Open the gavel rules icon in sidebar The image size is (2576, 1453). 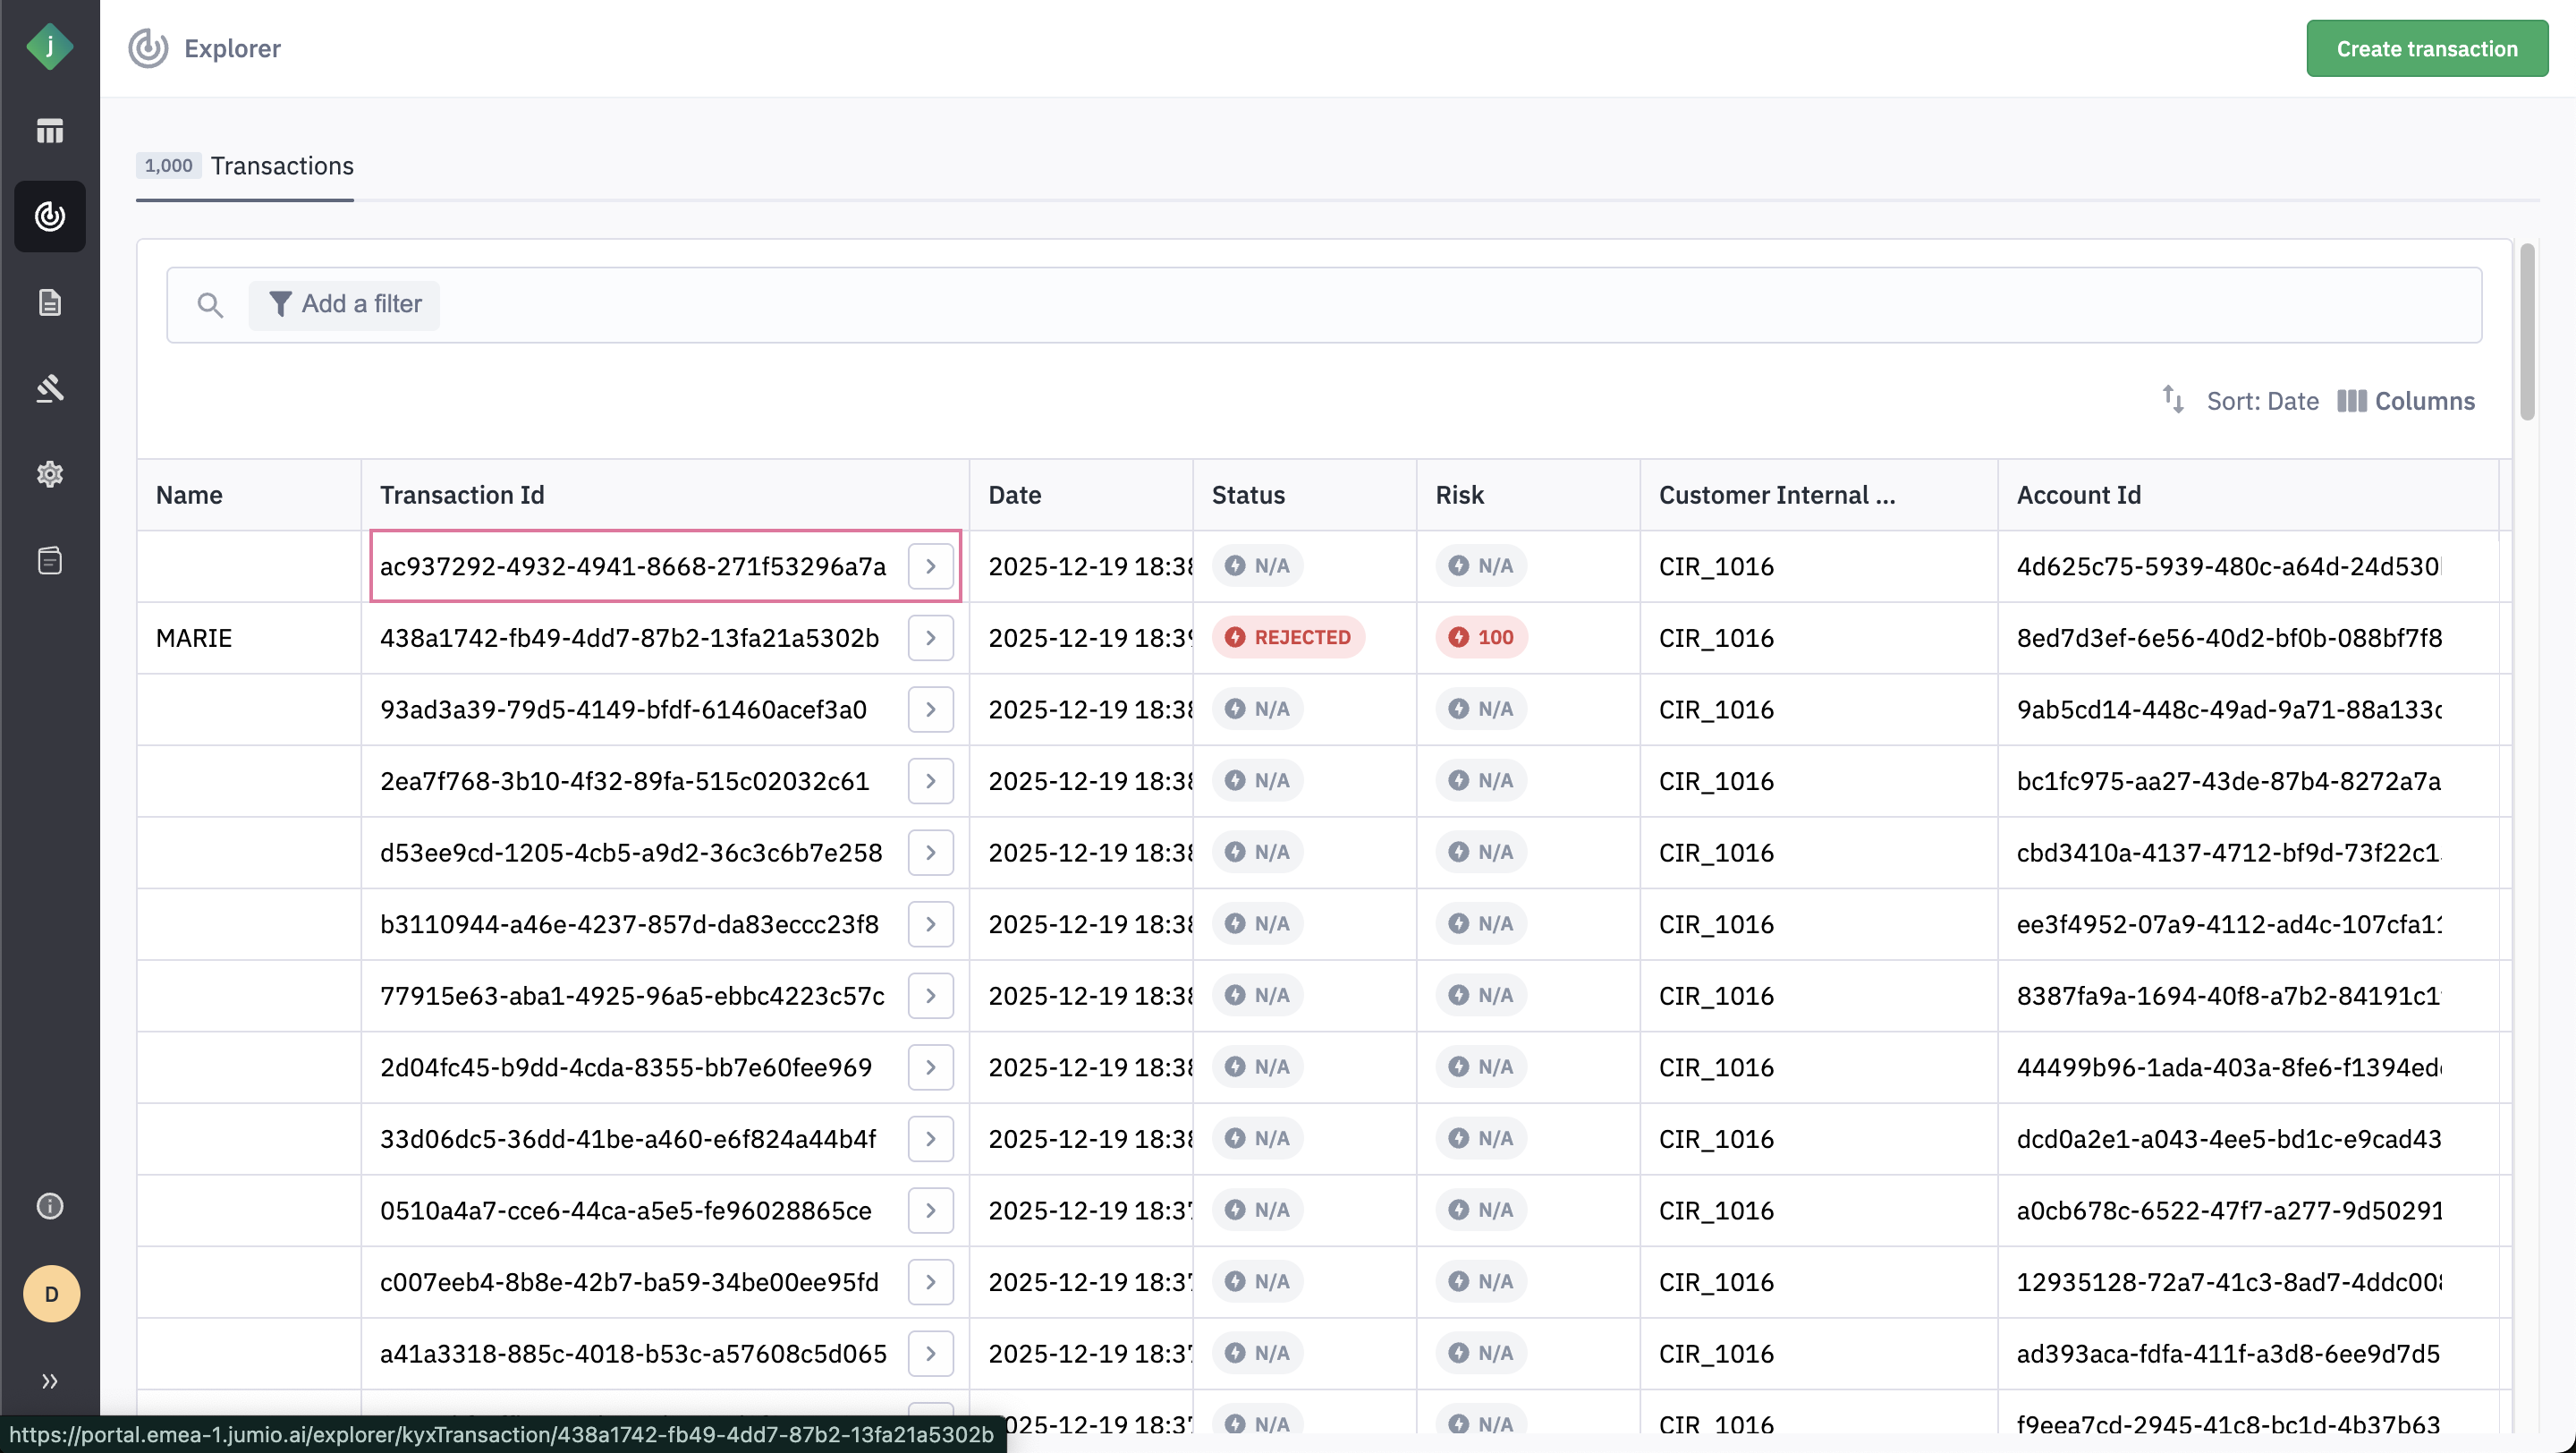49,388
